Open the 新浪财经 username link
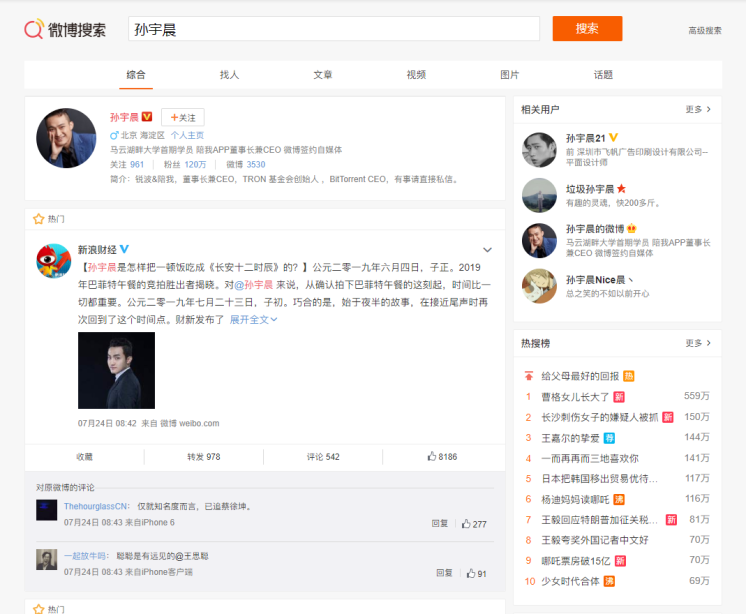Image resolution: width=746 pixels, height=614 pixels. point(97,250)
